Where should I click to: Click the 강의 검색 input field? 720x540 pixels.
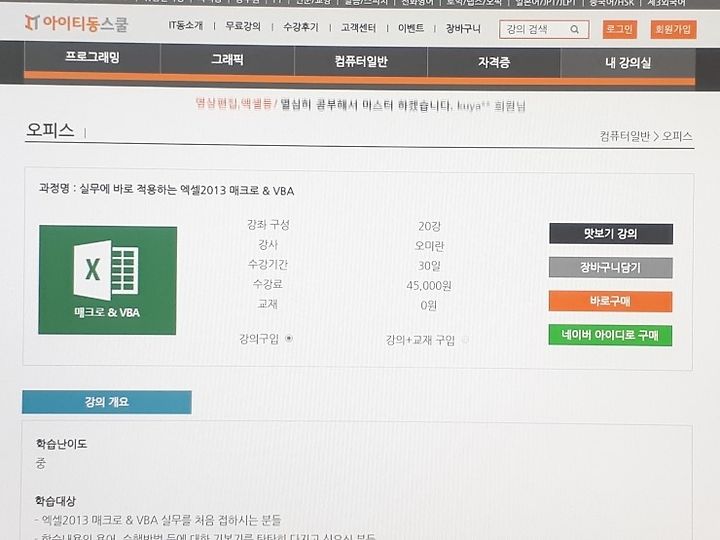(x=544, y=29)
